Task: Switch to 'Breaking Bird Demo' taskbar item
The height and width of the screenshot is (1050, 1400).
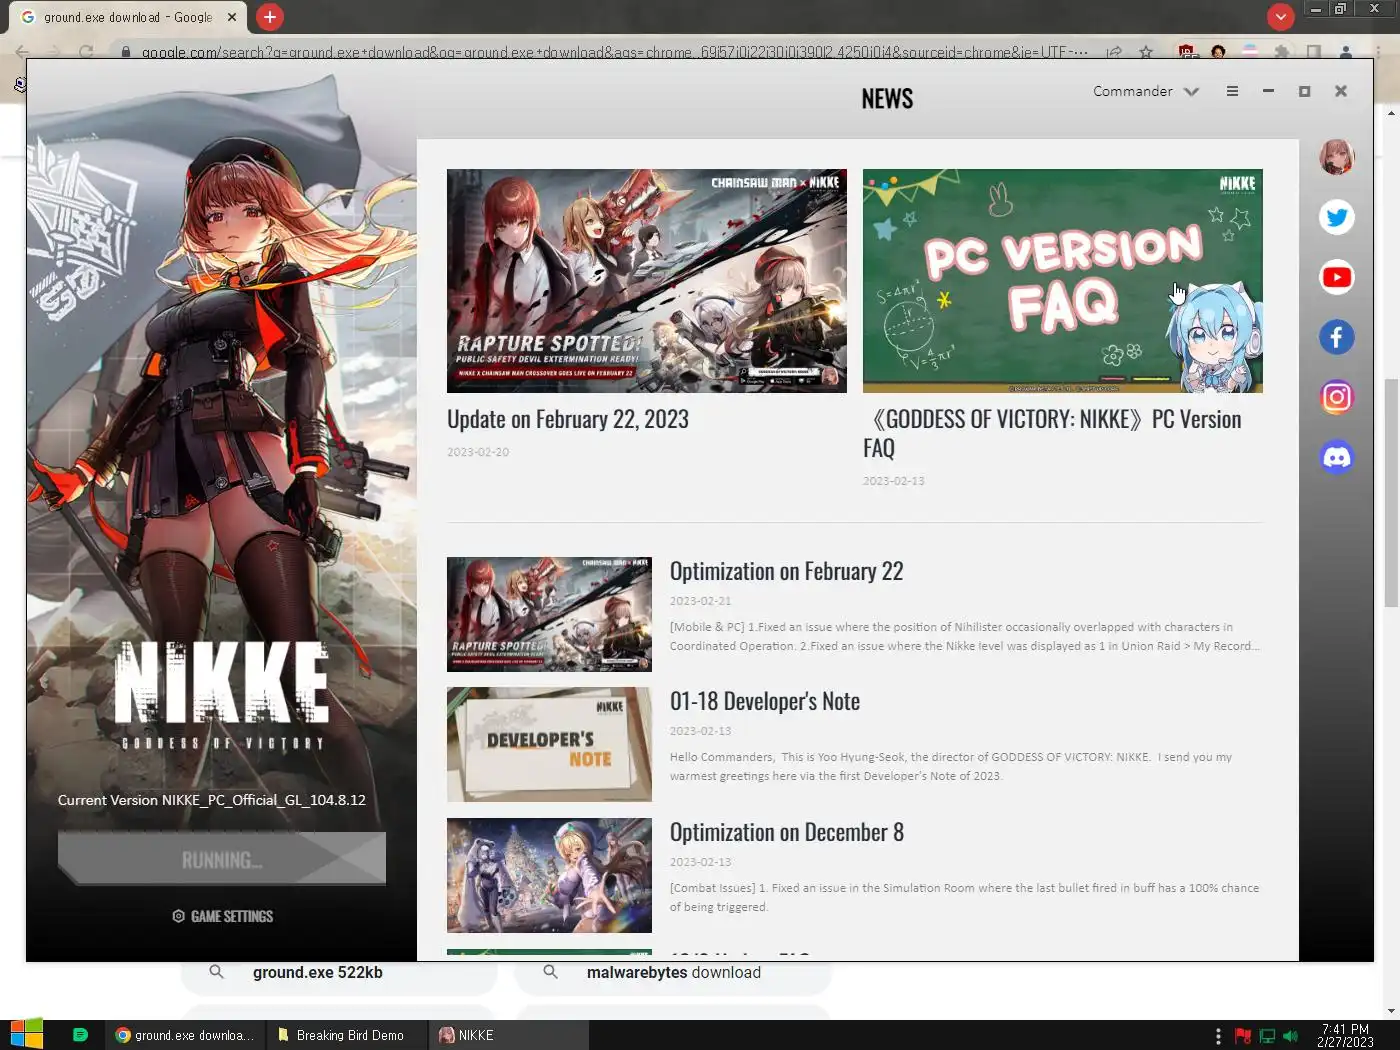Action: click(348, 1035)
